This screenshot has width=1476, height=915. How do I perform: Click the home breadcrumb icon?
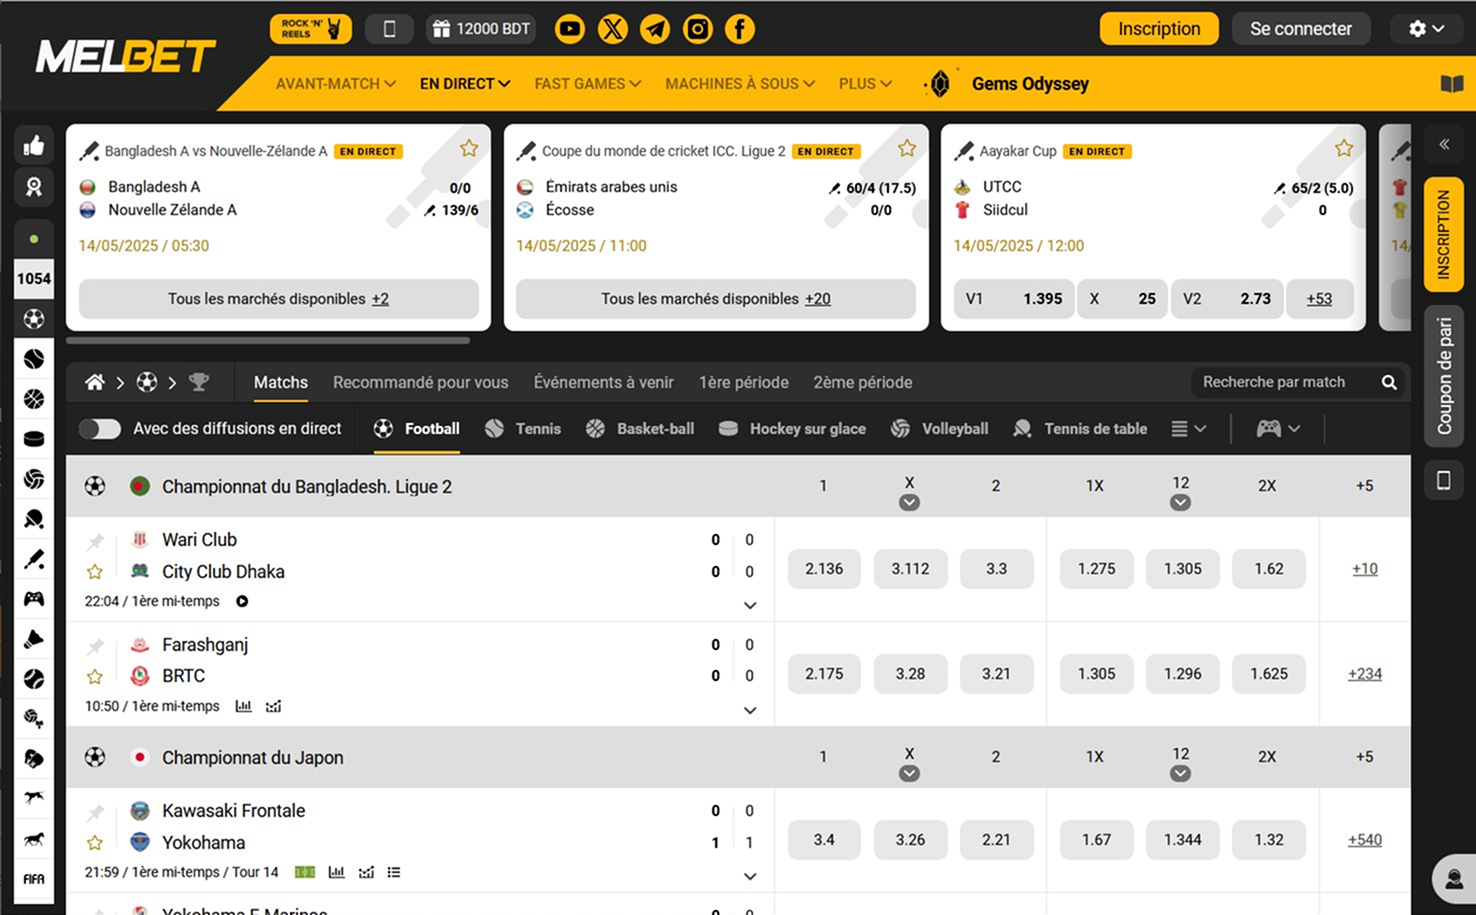95,382
